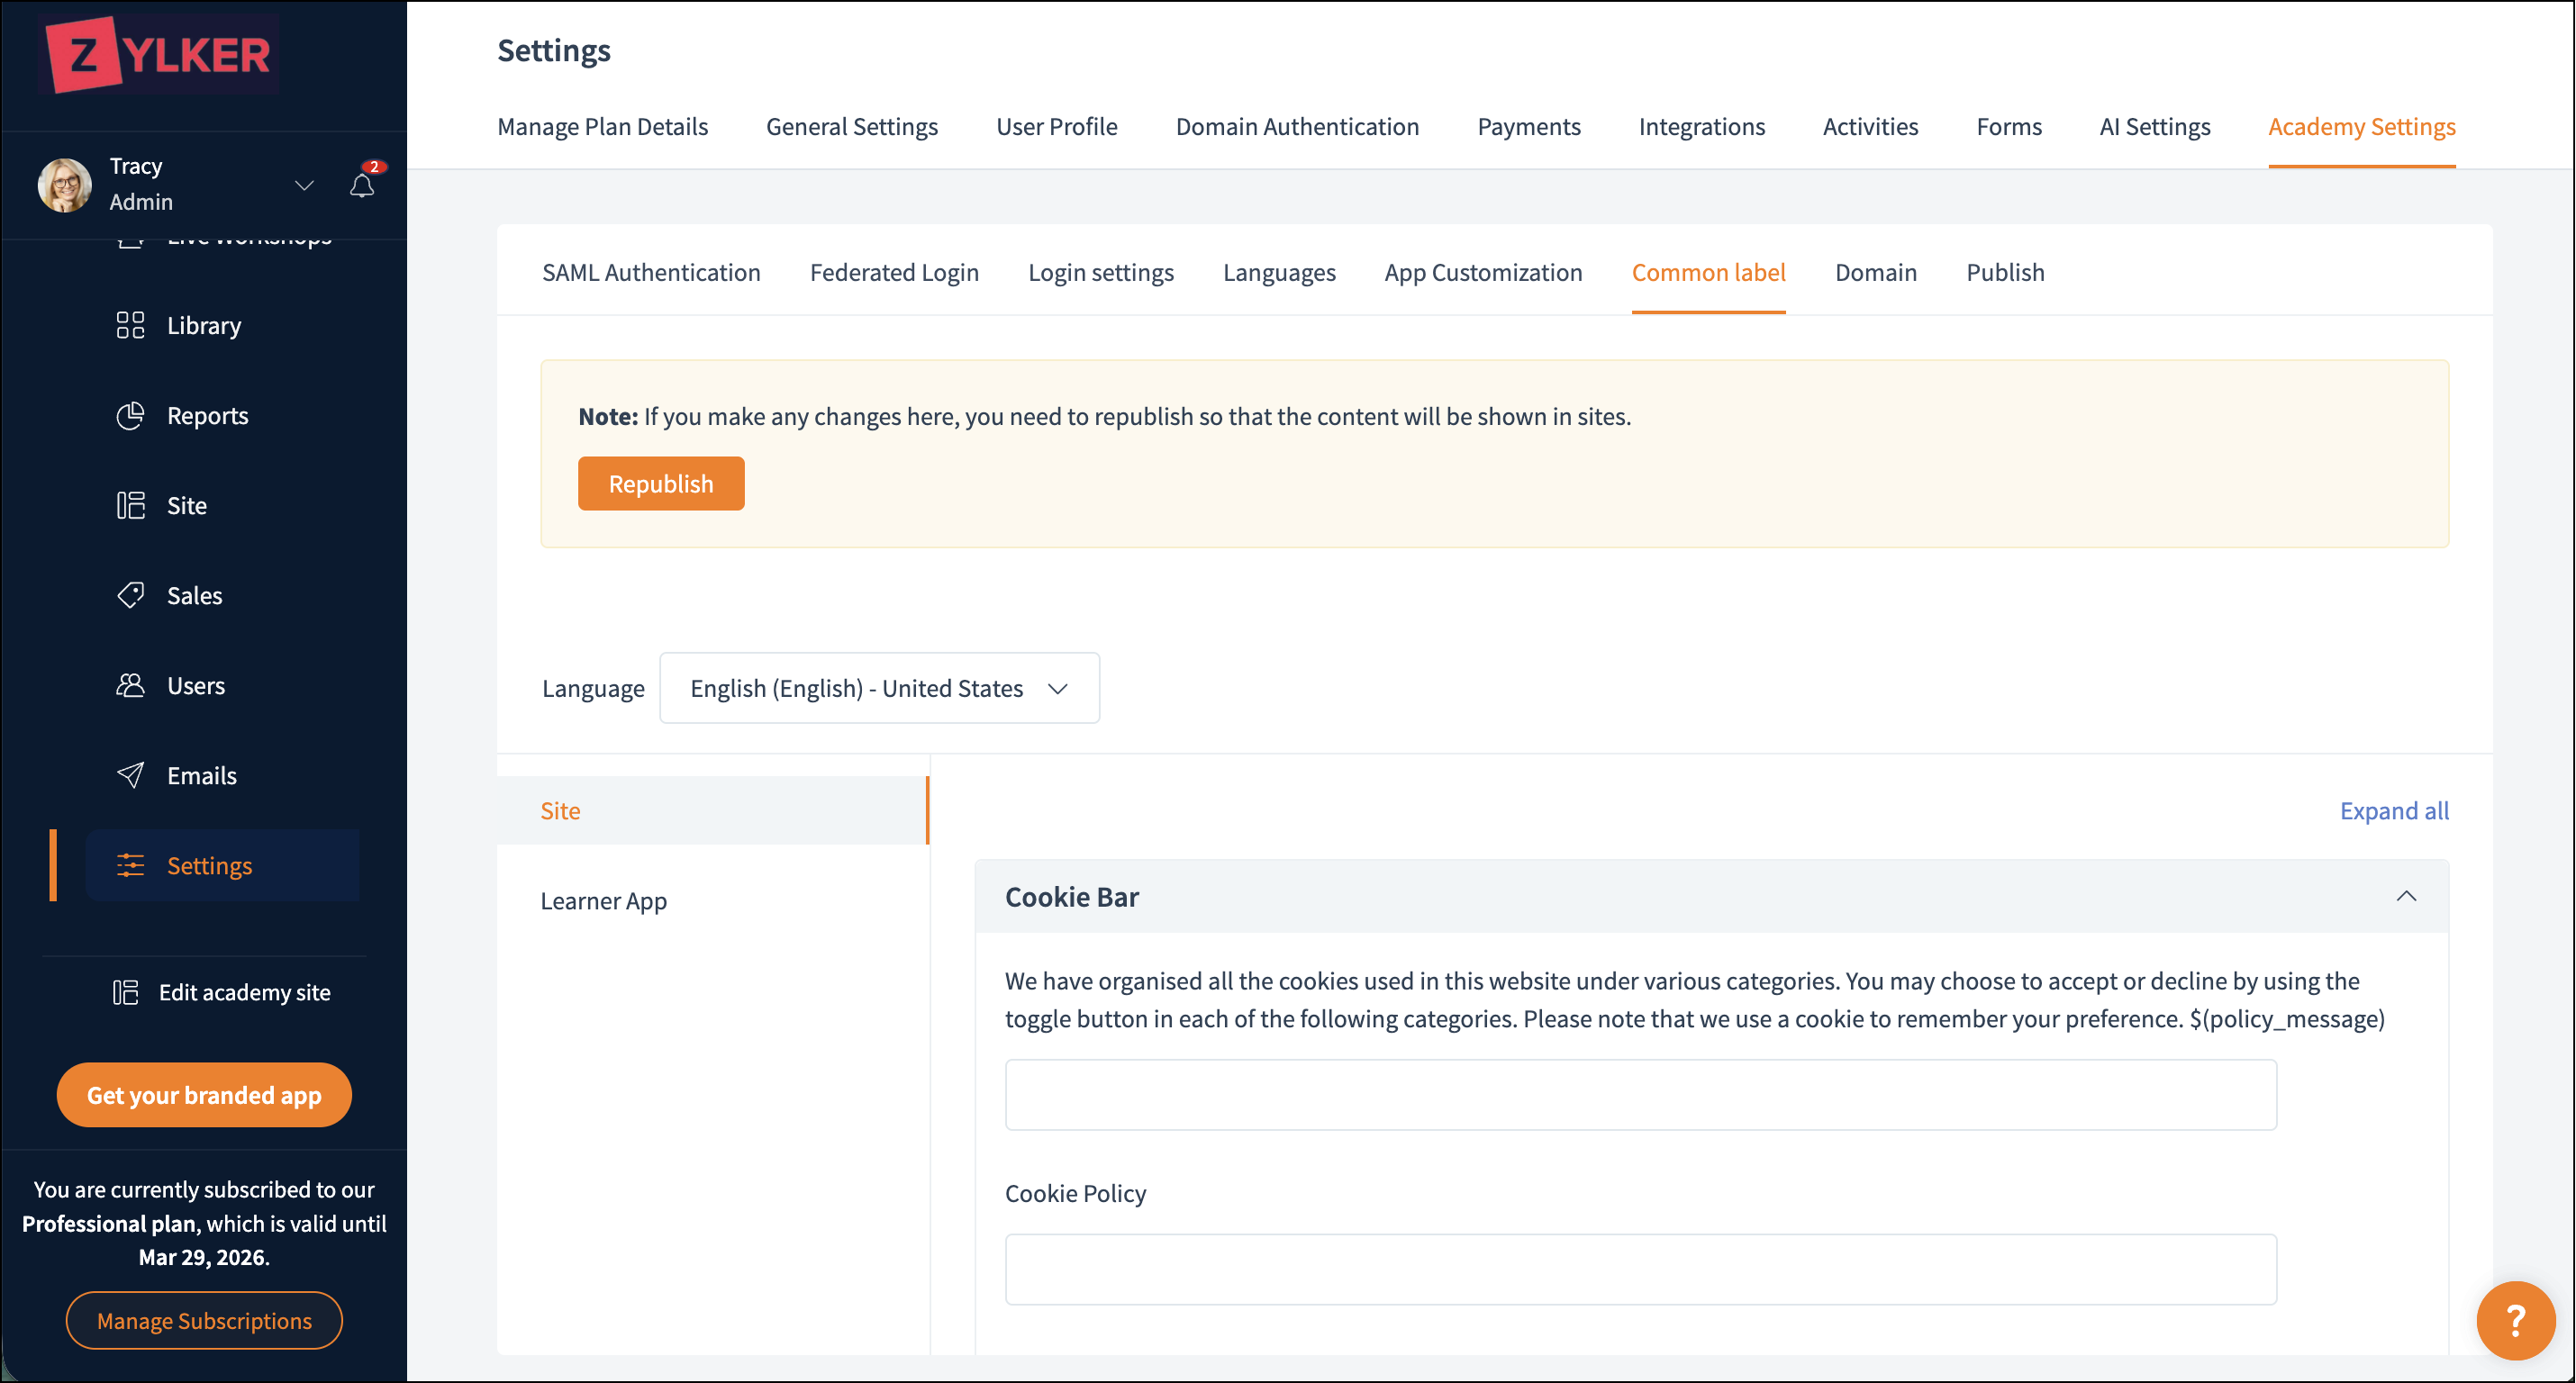
Task: Click Manage Subscriptions button
Action: coord(204,1320)
